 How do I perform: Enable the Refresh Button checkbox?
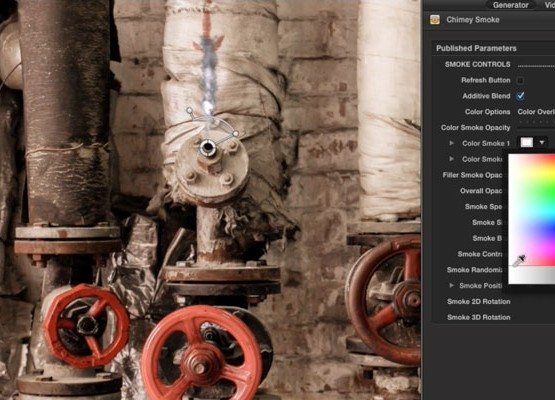(x=520, y=80)
